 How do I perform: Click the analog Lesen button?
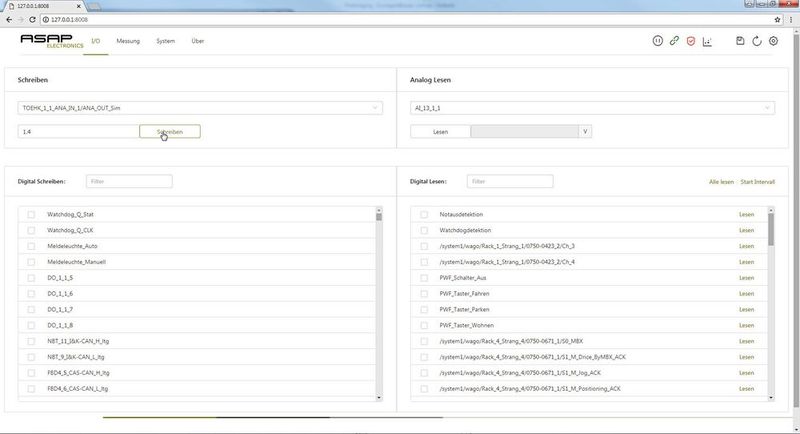click(440, 132)
